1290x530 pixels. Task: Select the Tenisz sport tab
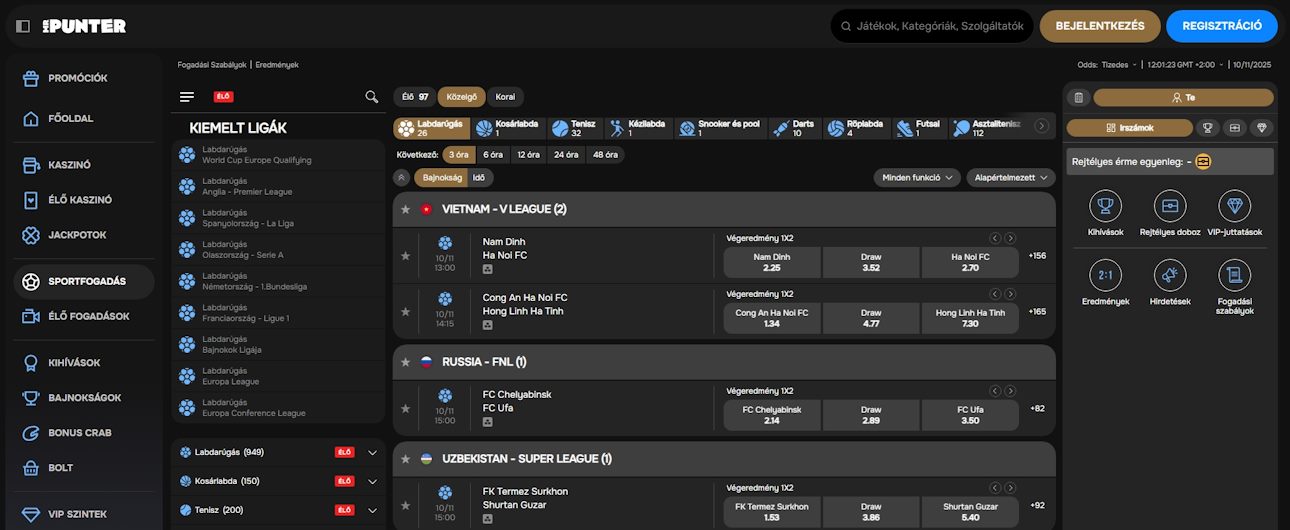click(573, 128)
